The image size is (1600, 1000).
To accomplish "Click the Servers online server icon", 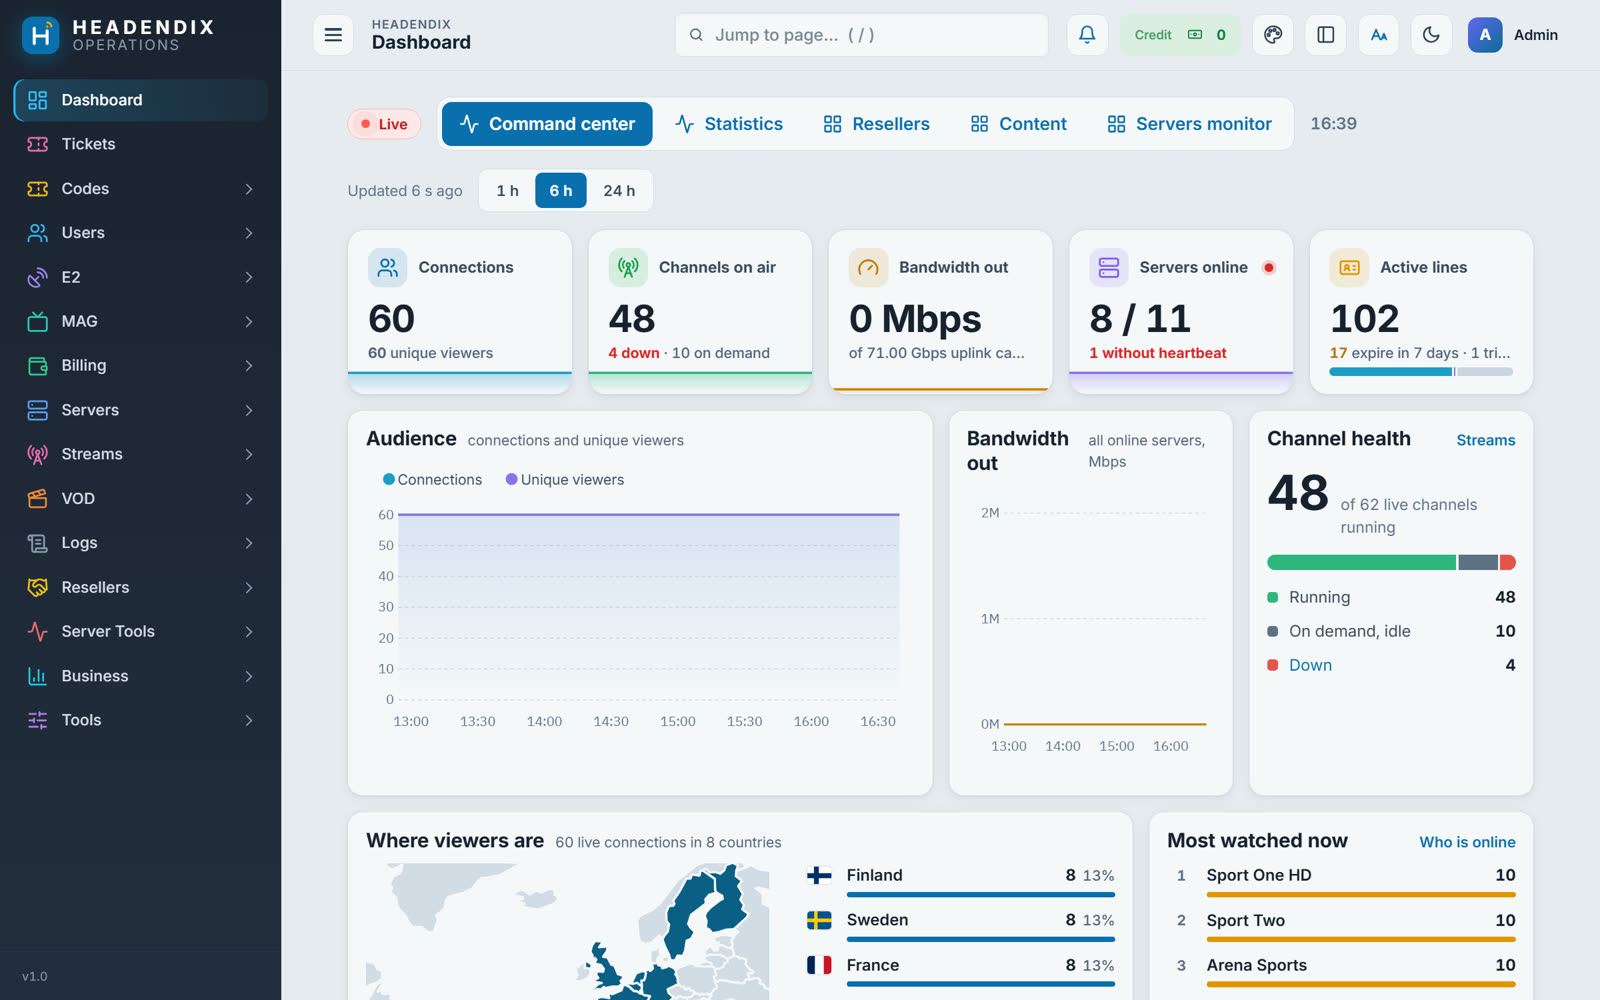I will (1109, 267).
